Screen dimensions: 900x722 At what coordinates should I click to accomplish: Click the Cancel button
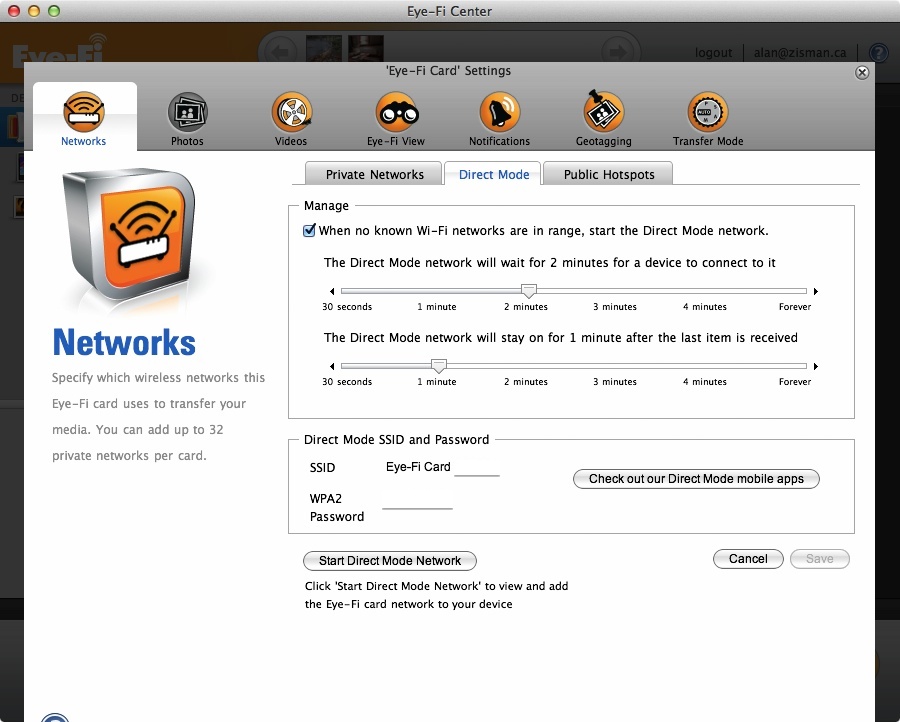pos(748,559)
